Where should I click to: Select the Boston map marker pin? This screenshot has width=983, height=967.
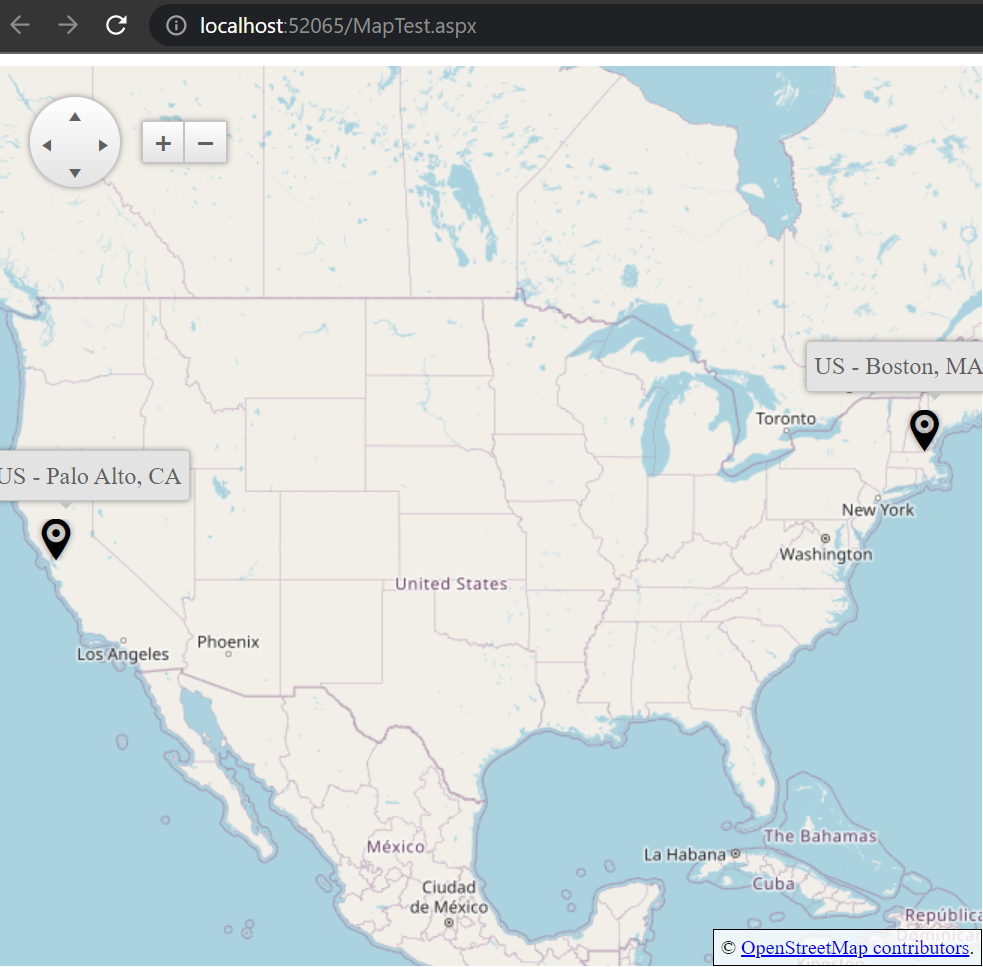point(924,428)
